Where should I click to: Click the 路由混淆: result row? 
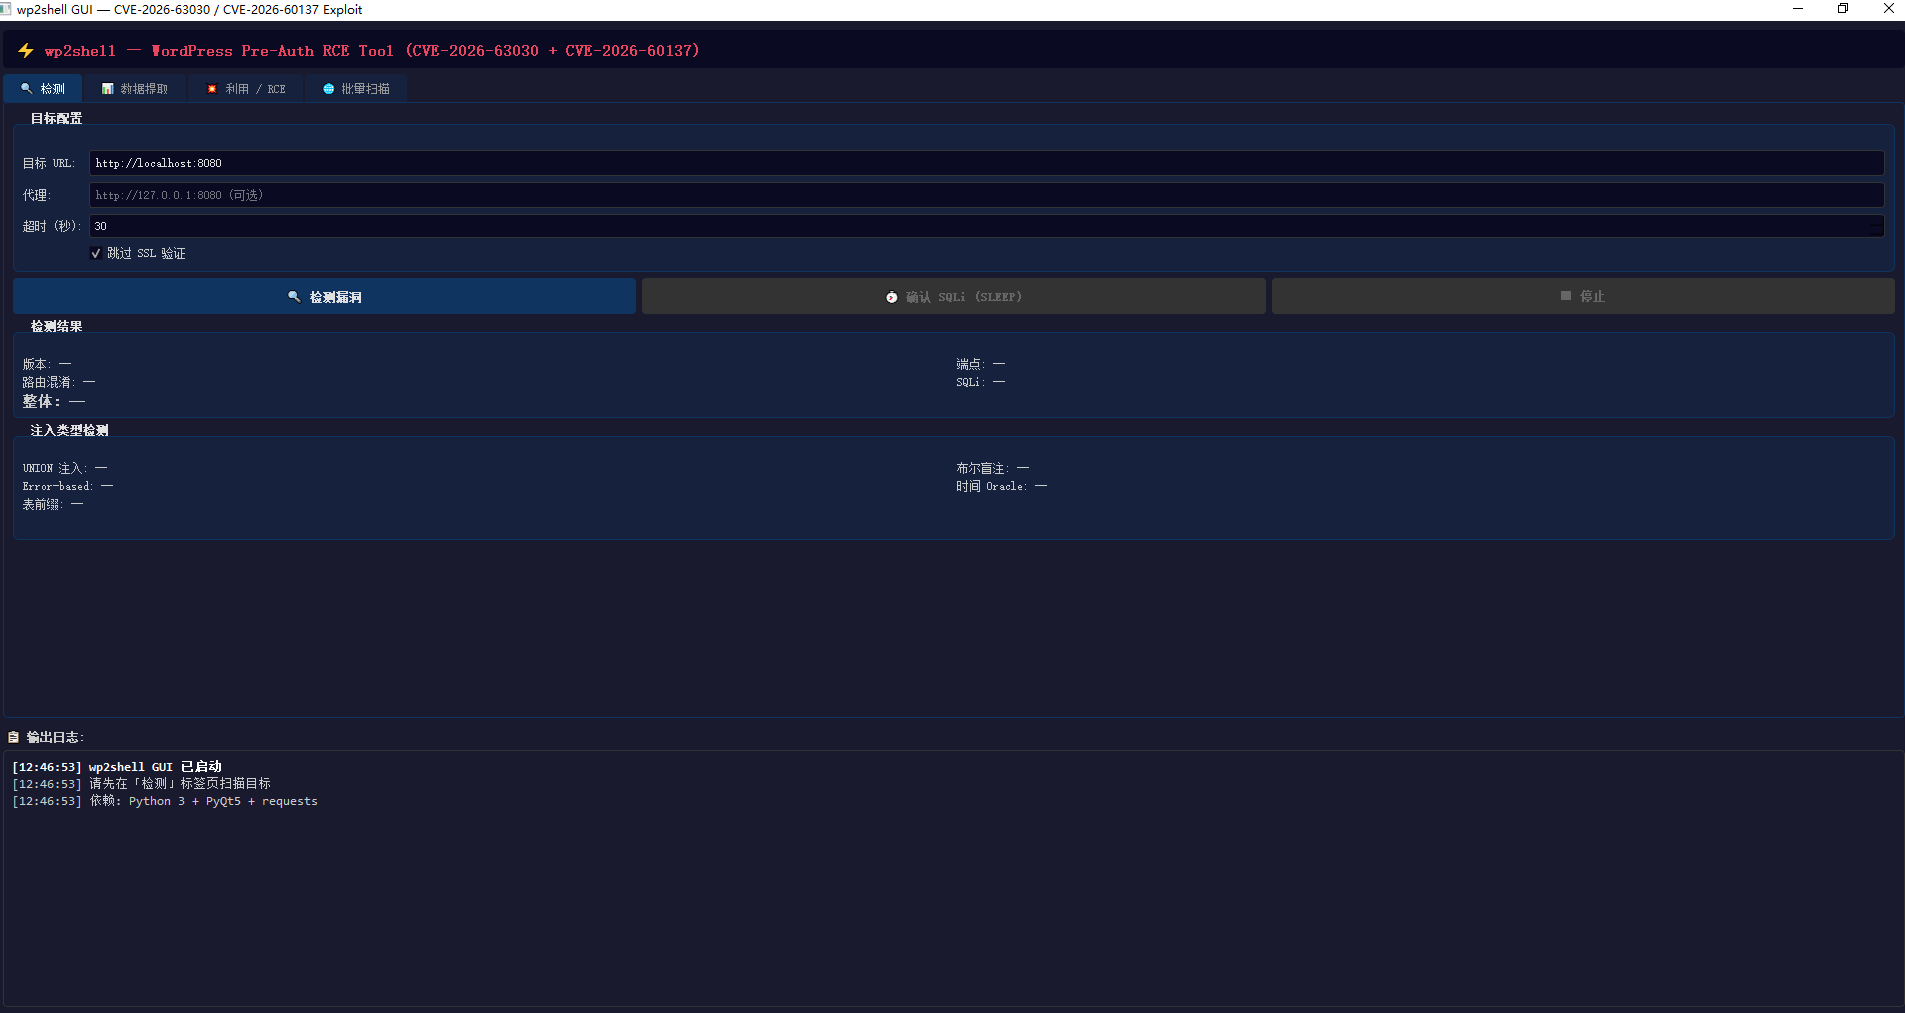[x=59, y=382]
